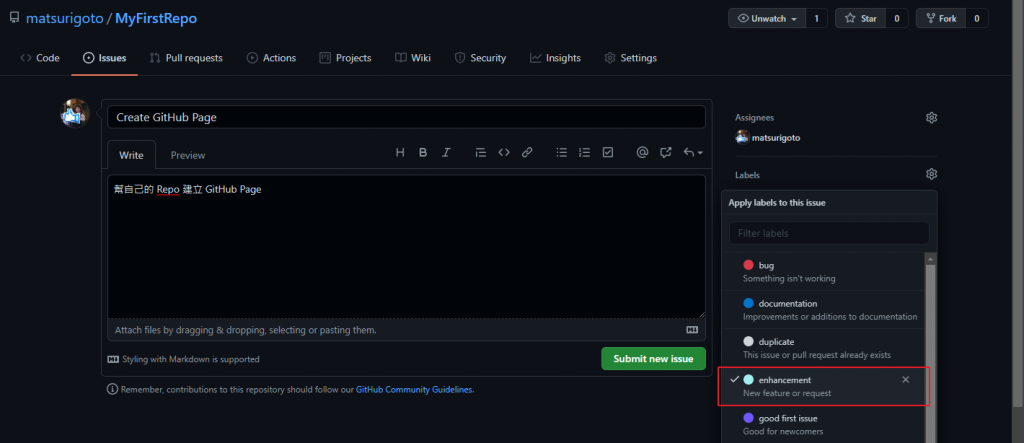Open the Security tab
Image resolution: width=1024 pixels, height=443 pixels.
point(480,57)
